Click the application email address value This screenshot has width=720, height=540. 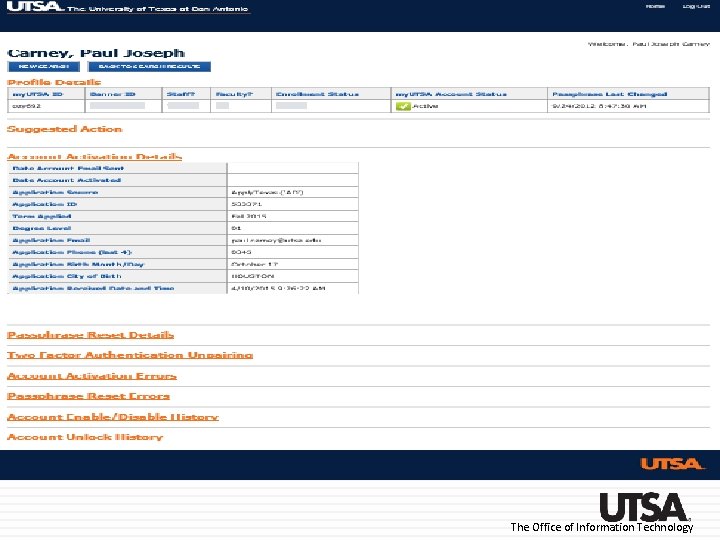276,240
